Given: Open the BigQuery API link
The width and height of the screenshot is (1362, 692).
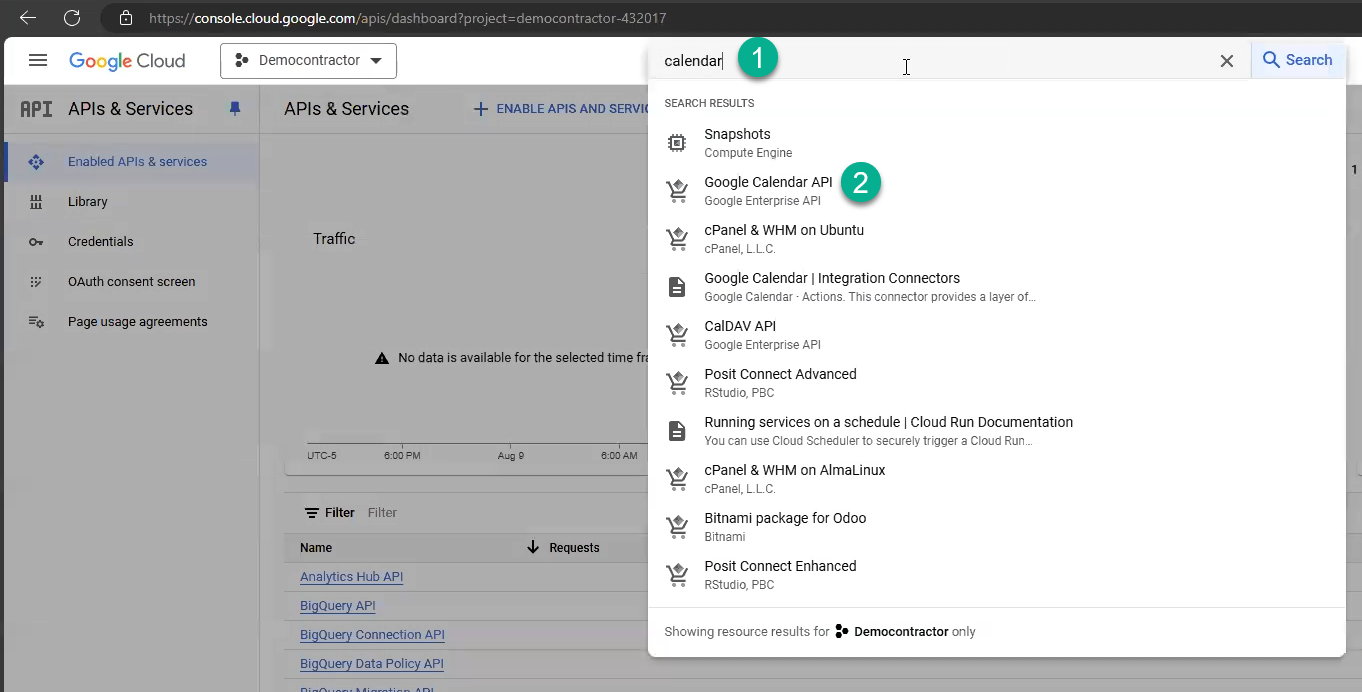Looking at the screenshot, I should pyautogui.click(x=338, y=606).
